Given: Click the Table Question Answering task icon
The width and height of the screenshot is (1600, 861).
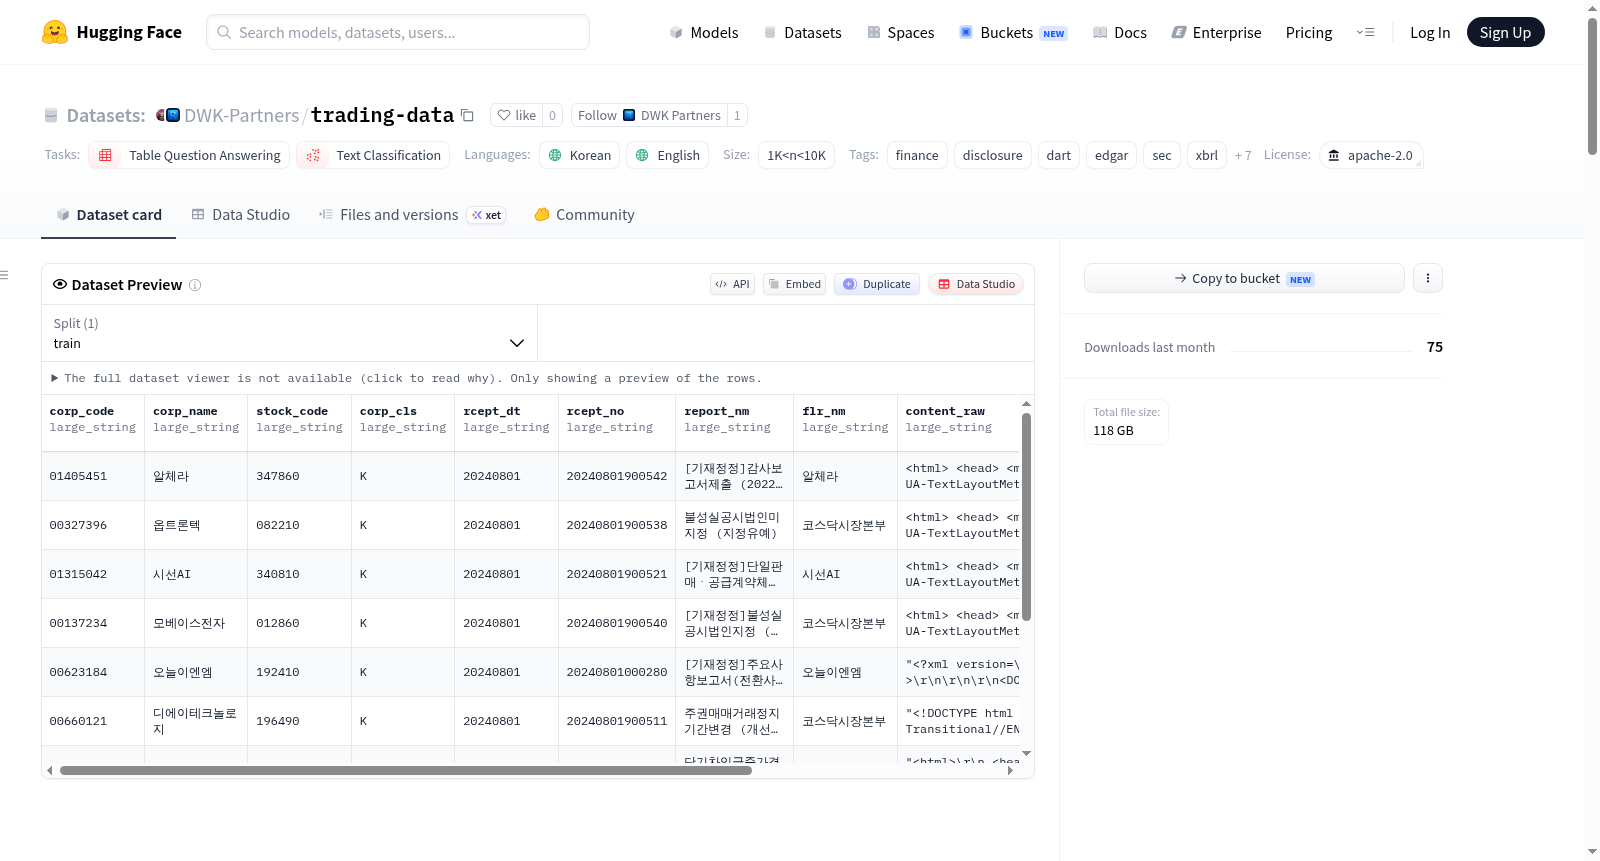Looking at the screenshot, I should pos(105,155).
